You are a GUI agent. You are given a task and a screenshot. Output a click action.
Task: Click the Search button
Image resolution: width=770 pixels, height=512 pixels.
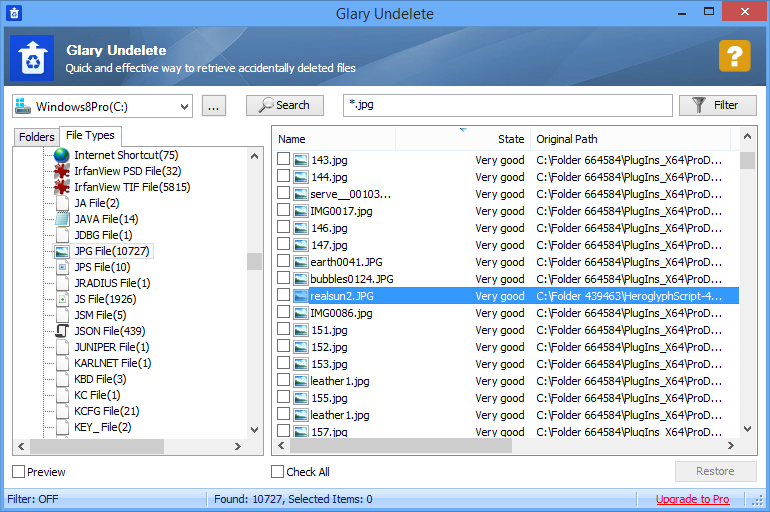pyautogui.click(x=285, y=105)
